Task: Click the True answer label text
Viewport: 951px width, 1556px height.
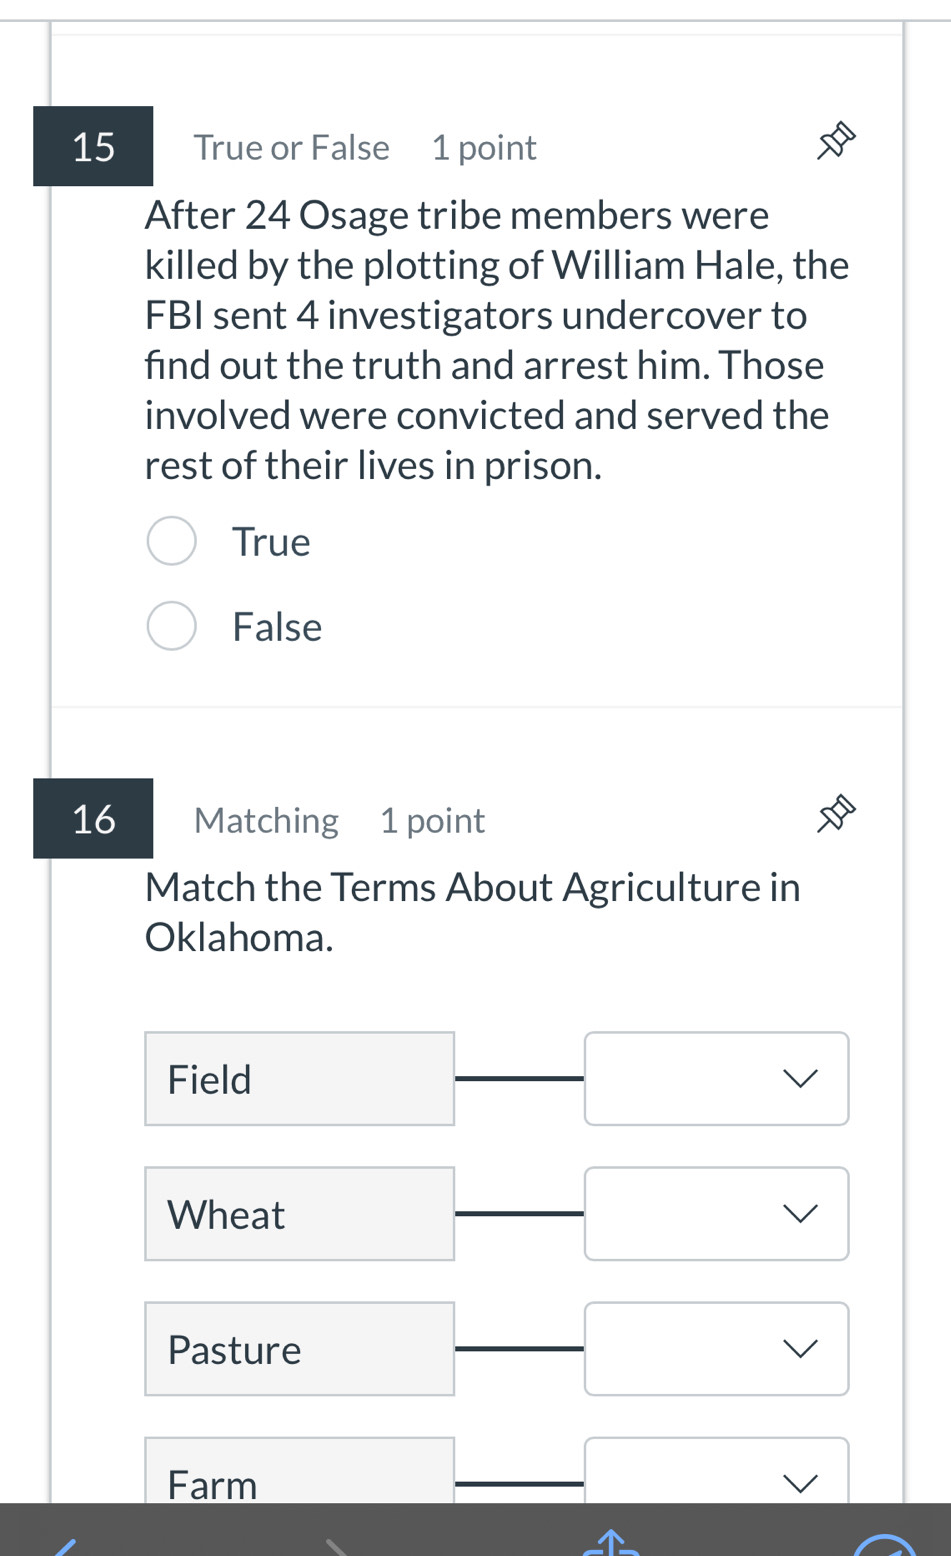Action: [271, 542]
